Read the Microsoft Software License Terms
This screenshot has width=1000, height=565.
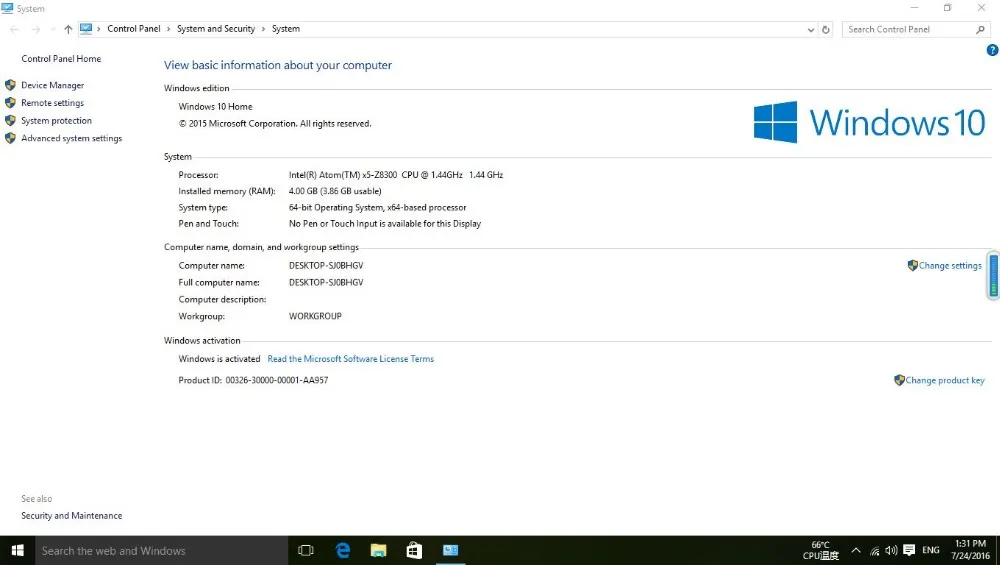tap(351, 359)
